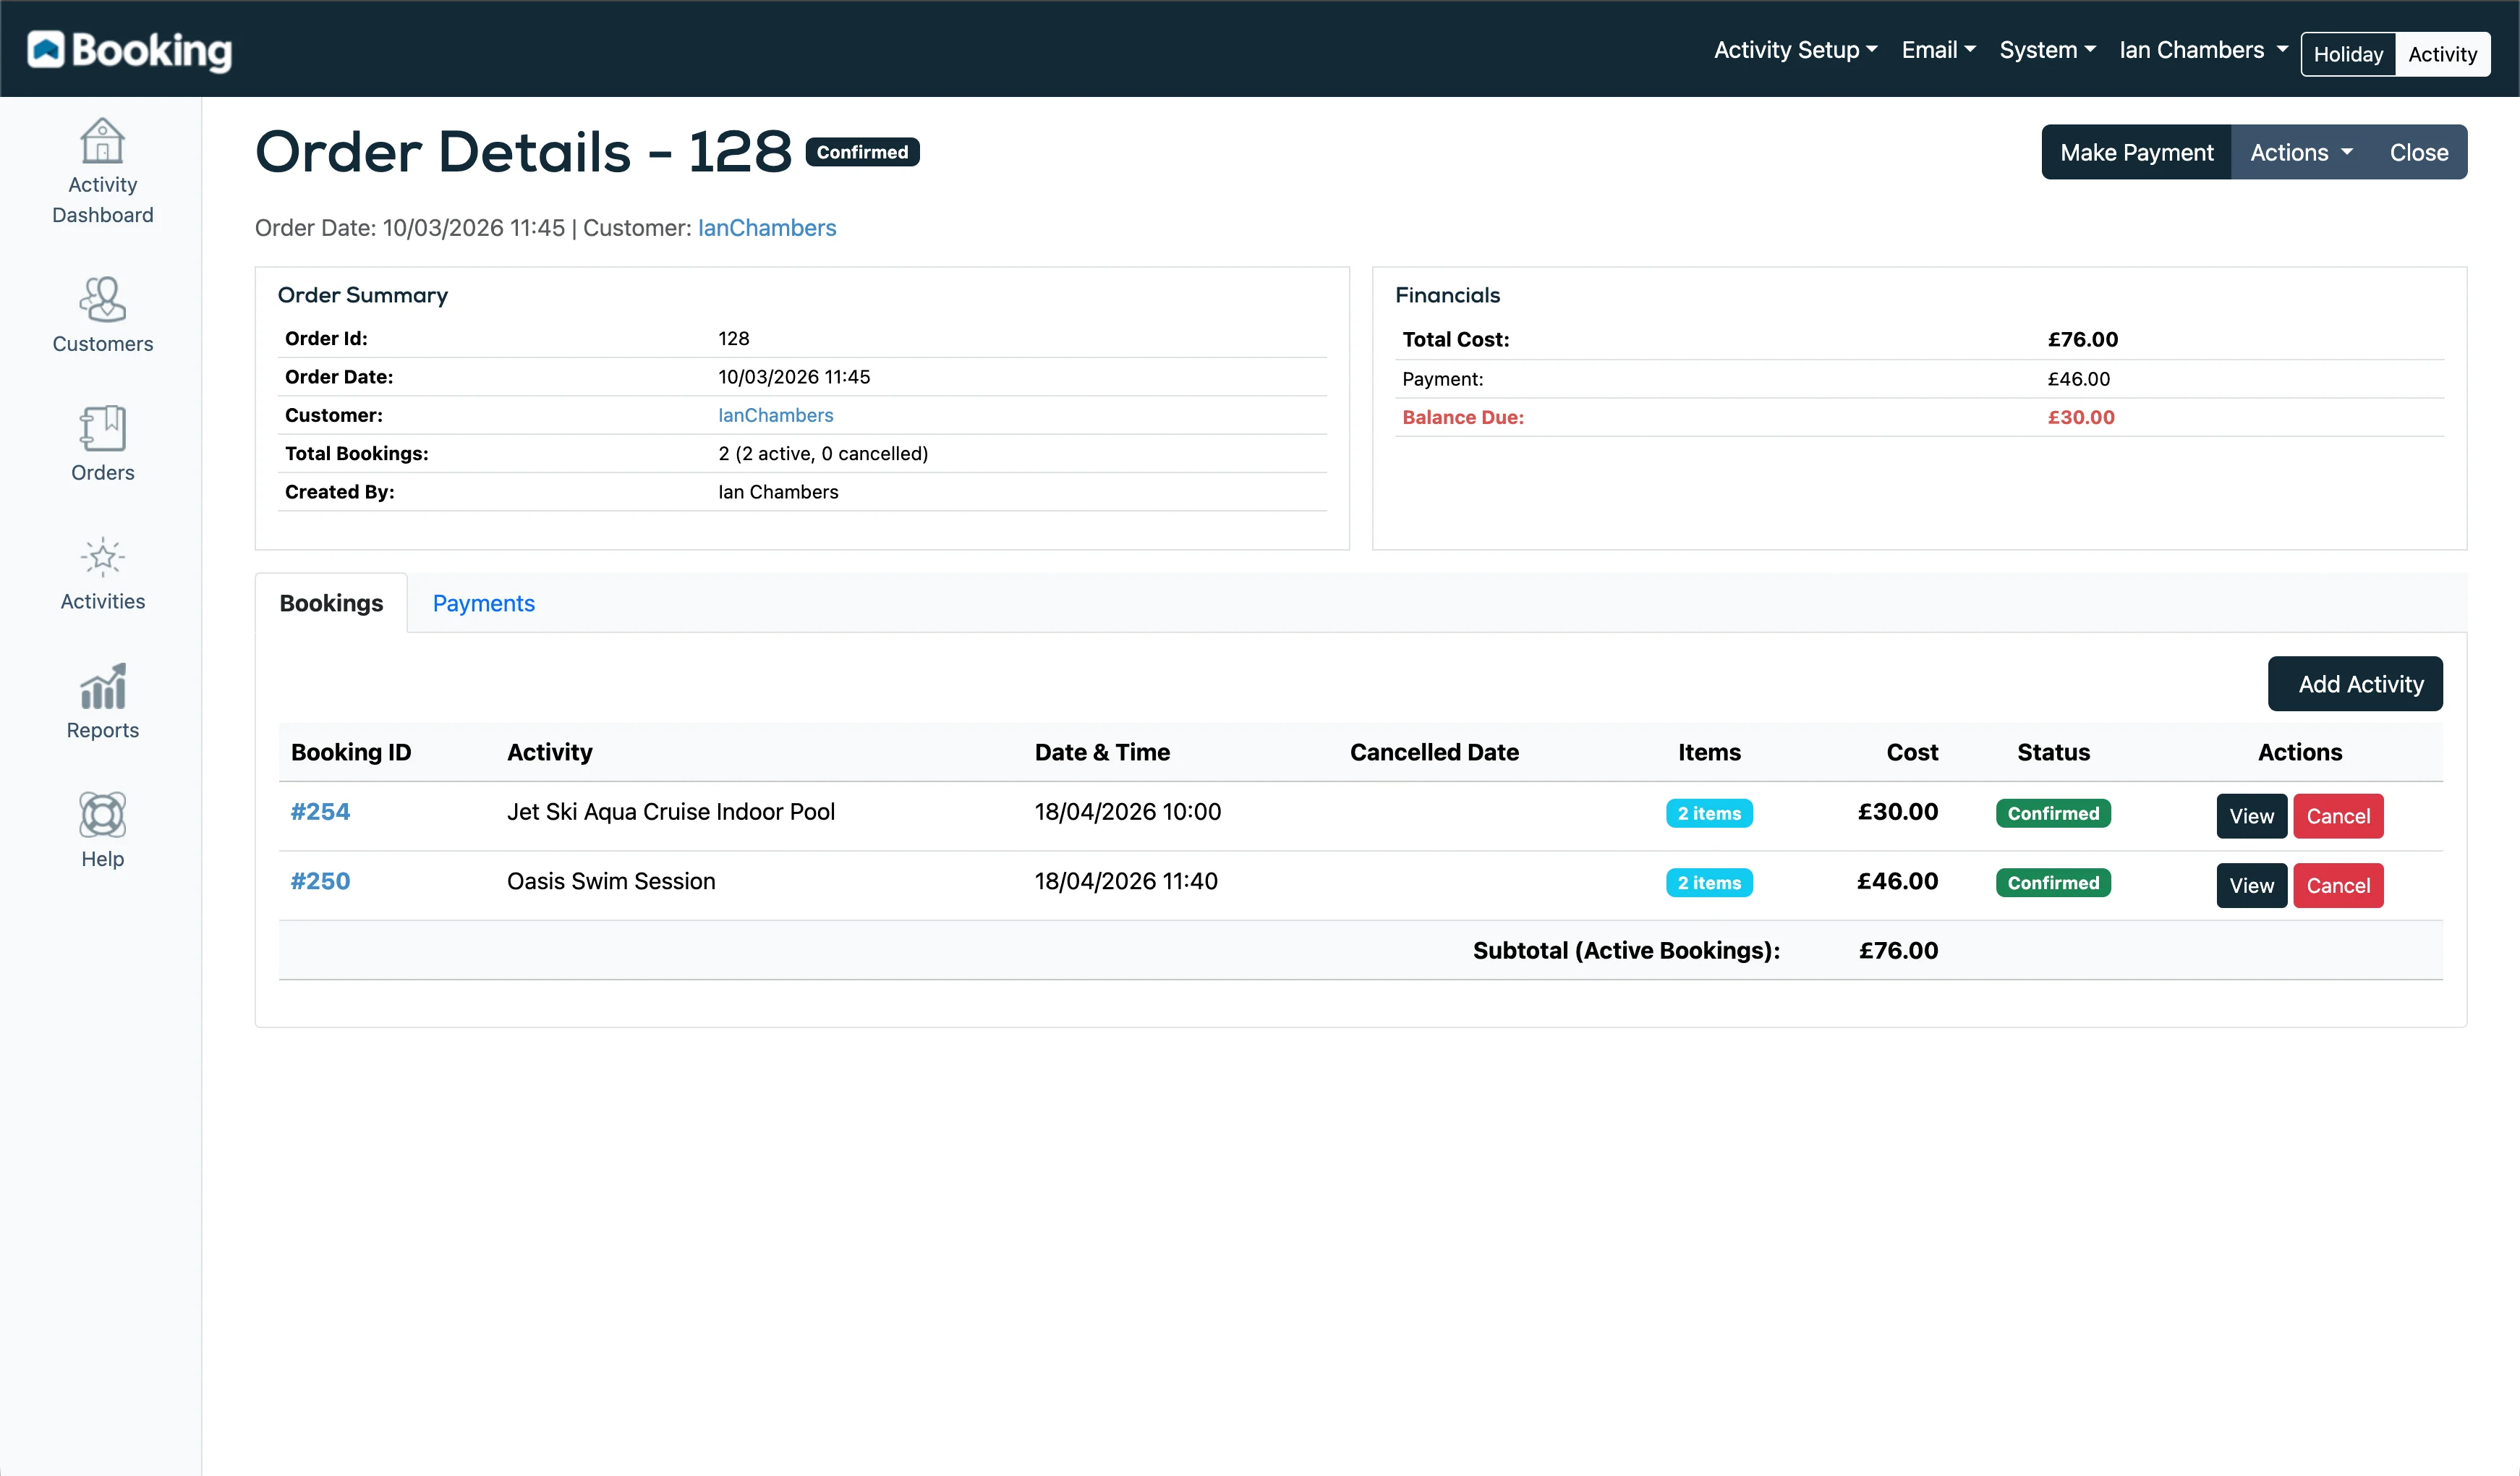This screenshot has height=1476, width=2520.
Task: Open IanChambers customer link in header line
Action: pyautogui.click(x=767, y=228)
